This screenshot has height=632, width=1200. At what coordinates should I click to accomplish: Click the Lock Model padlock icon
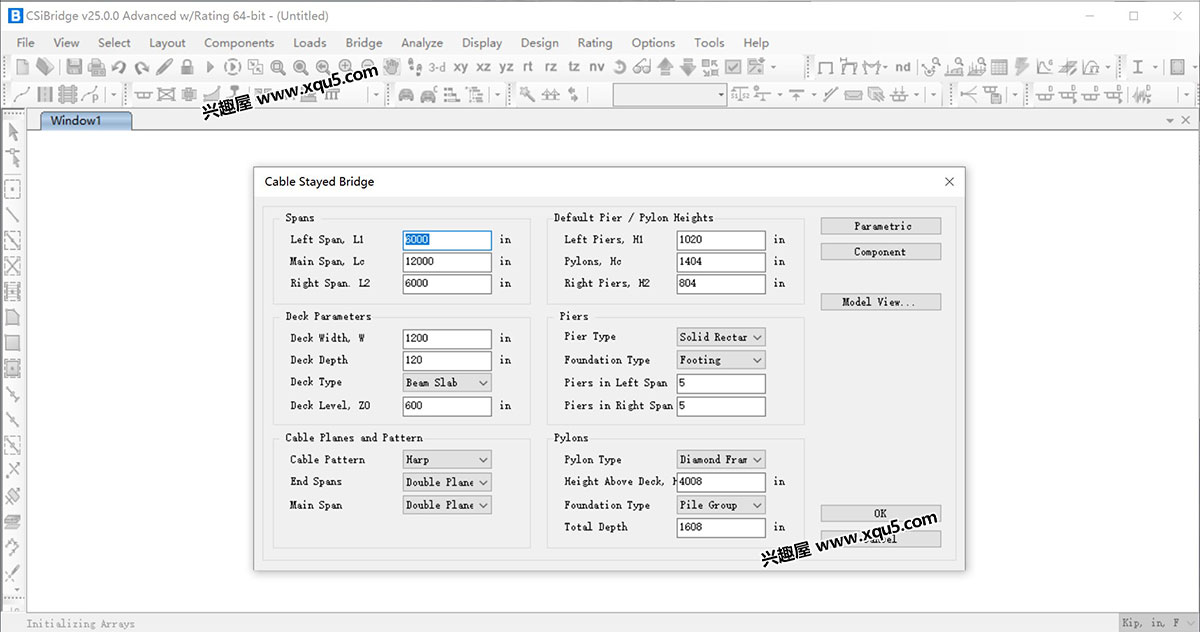pos(187,67)
